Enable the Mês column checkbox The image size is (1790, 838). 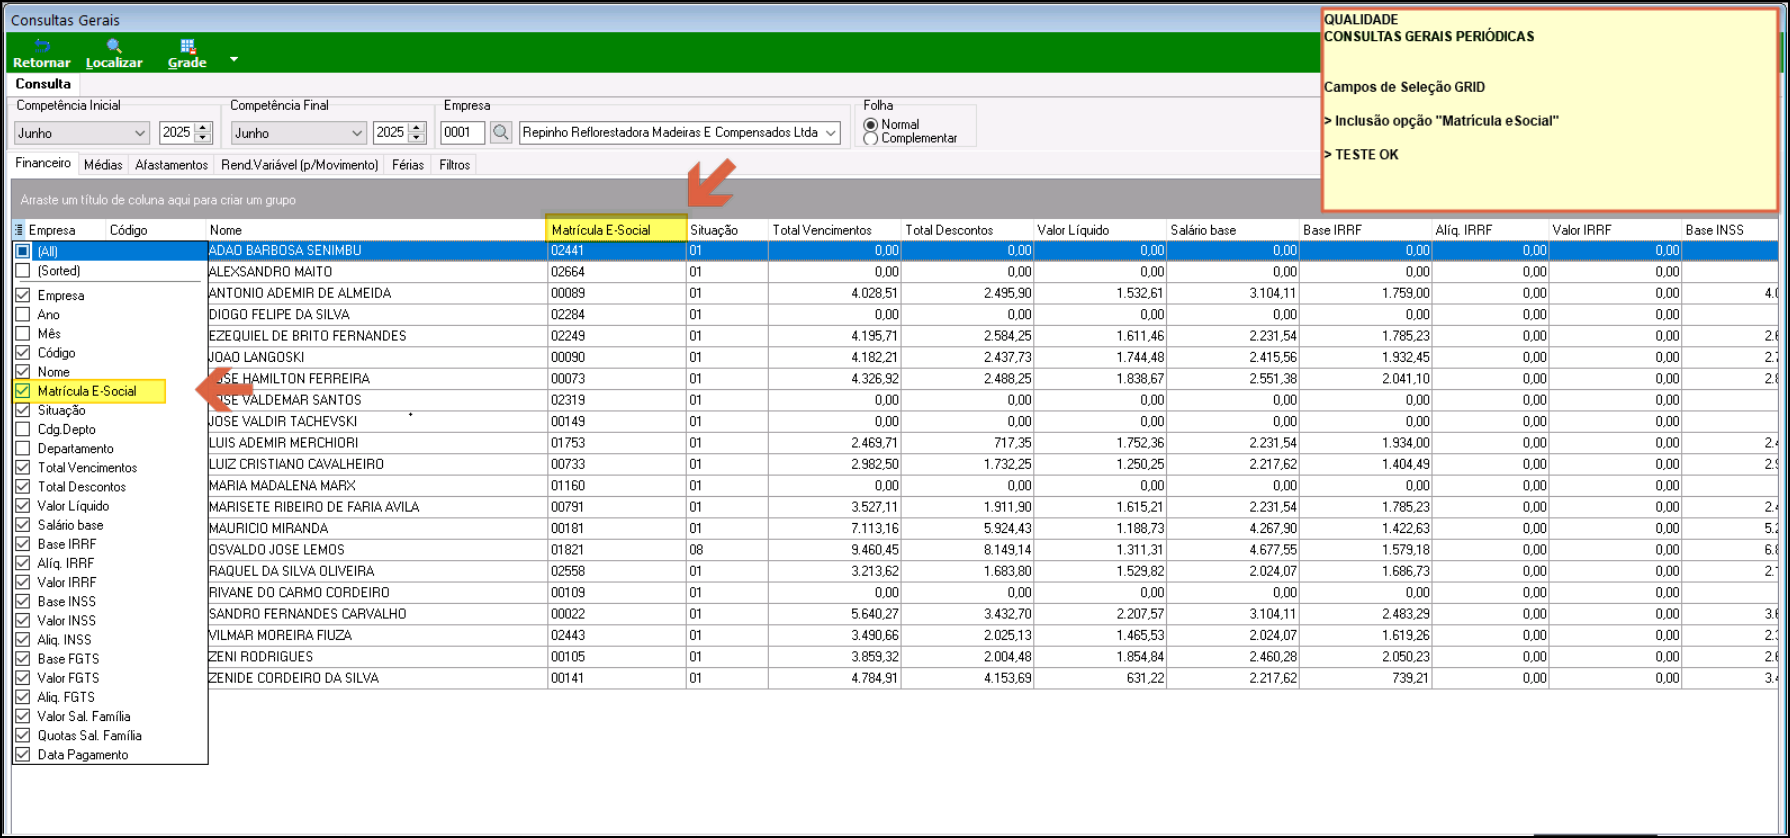pyautogui.click(x=23, y=333)
